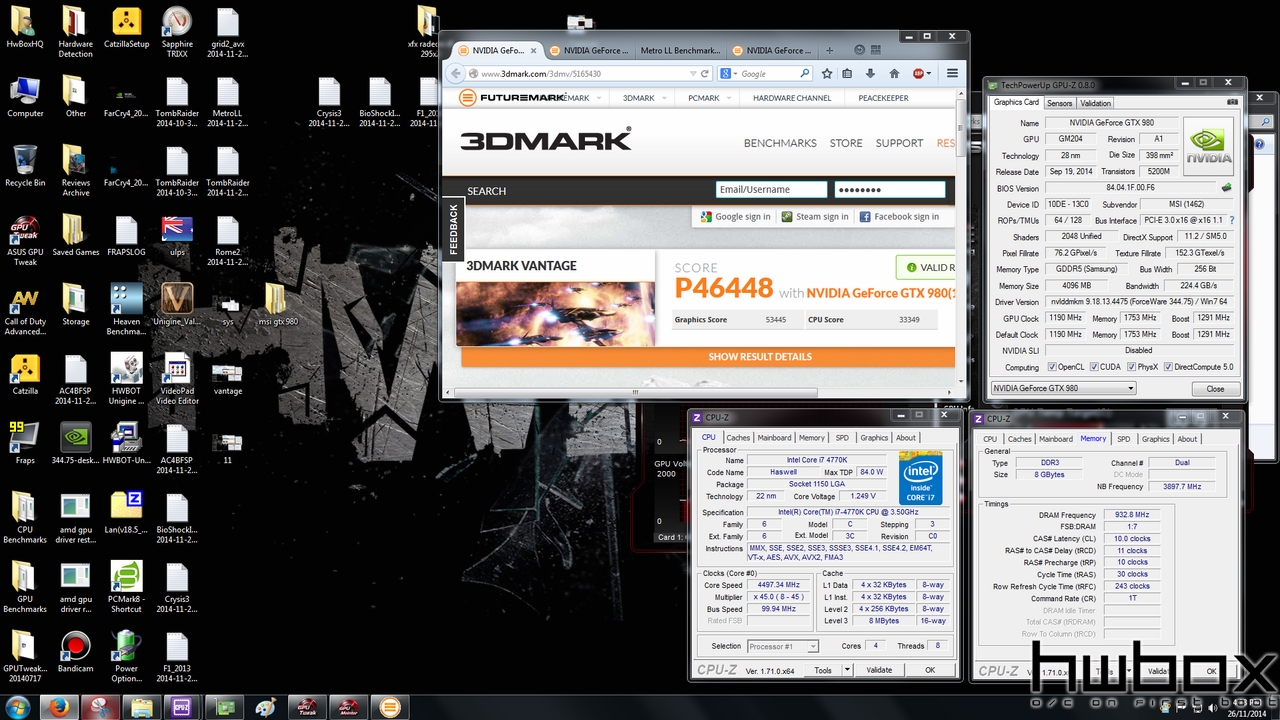The image size is (1280, 720).
Task: Open Unigine Valley desktop shortcut
Action: [177, 304]
